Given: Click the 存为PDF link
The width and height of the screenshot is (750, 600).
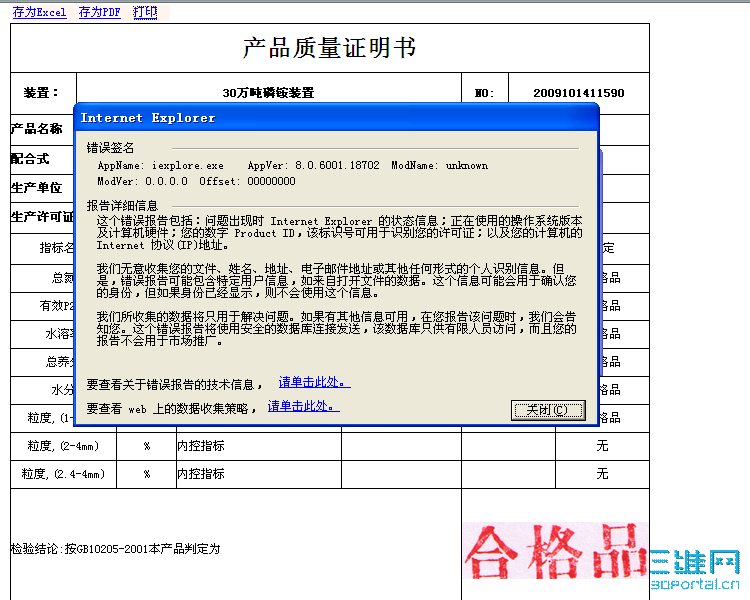Looking at the screenshot, I should click(x=99, y=12).
